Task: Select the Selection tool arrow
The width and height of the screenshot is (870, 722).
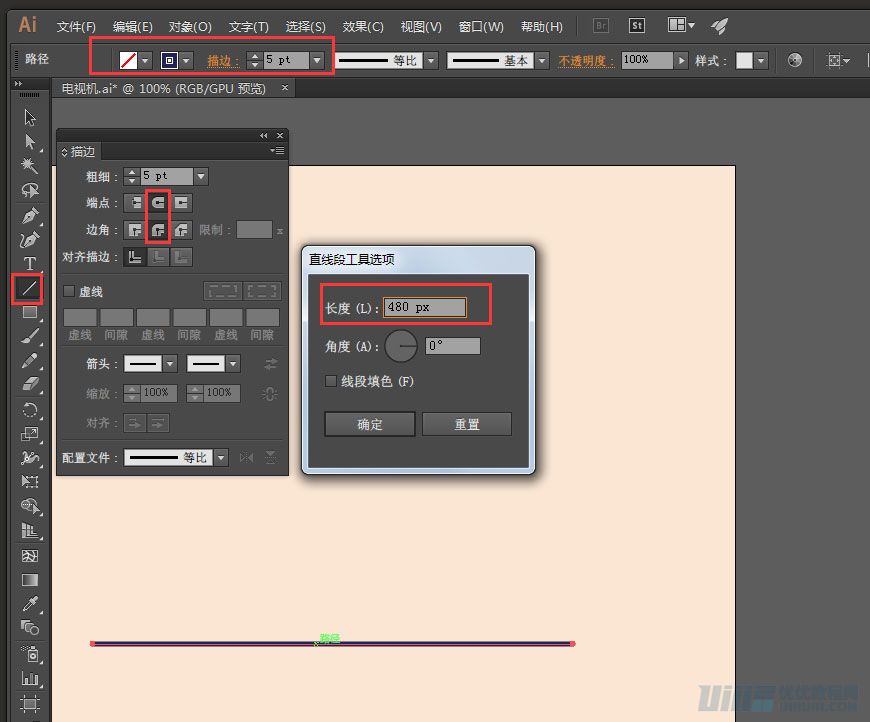Action: (30, 116)
